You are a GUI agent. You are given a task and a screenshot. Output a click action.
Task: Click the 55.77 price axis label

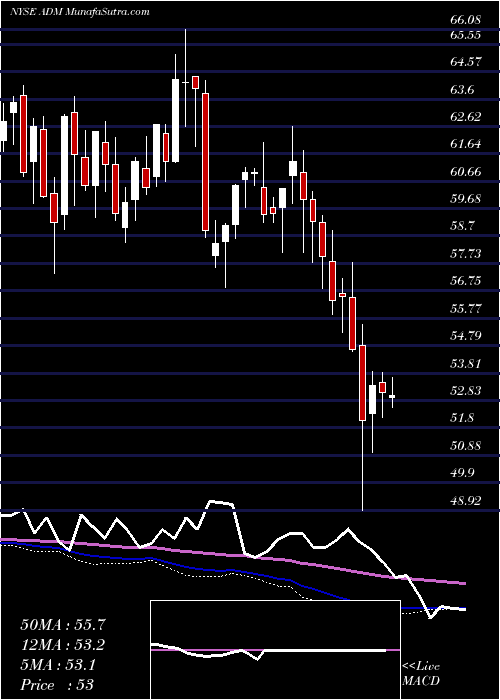466,309
